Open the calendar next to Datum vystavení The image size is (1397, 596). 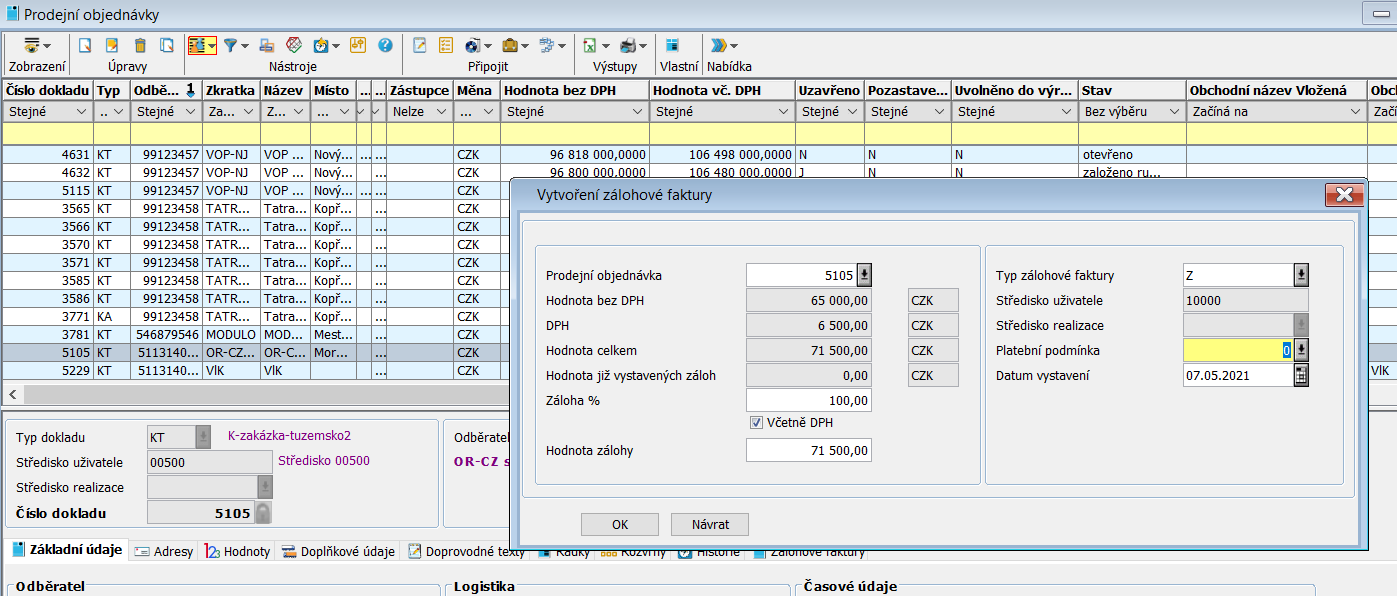coord(1301,376)
